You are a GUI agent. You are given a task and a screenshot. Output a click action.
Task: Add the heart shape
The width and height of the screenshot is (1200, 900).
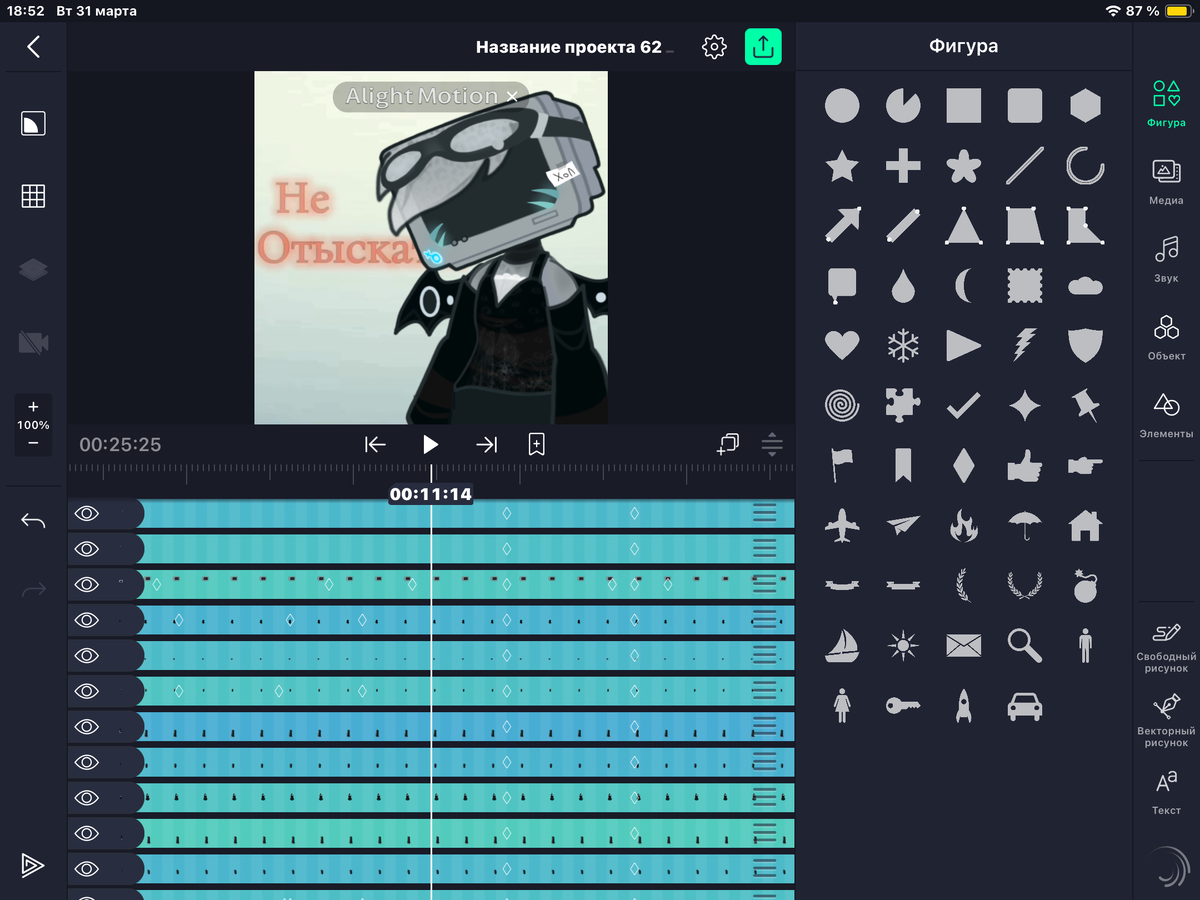[842, 346]
